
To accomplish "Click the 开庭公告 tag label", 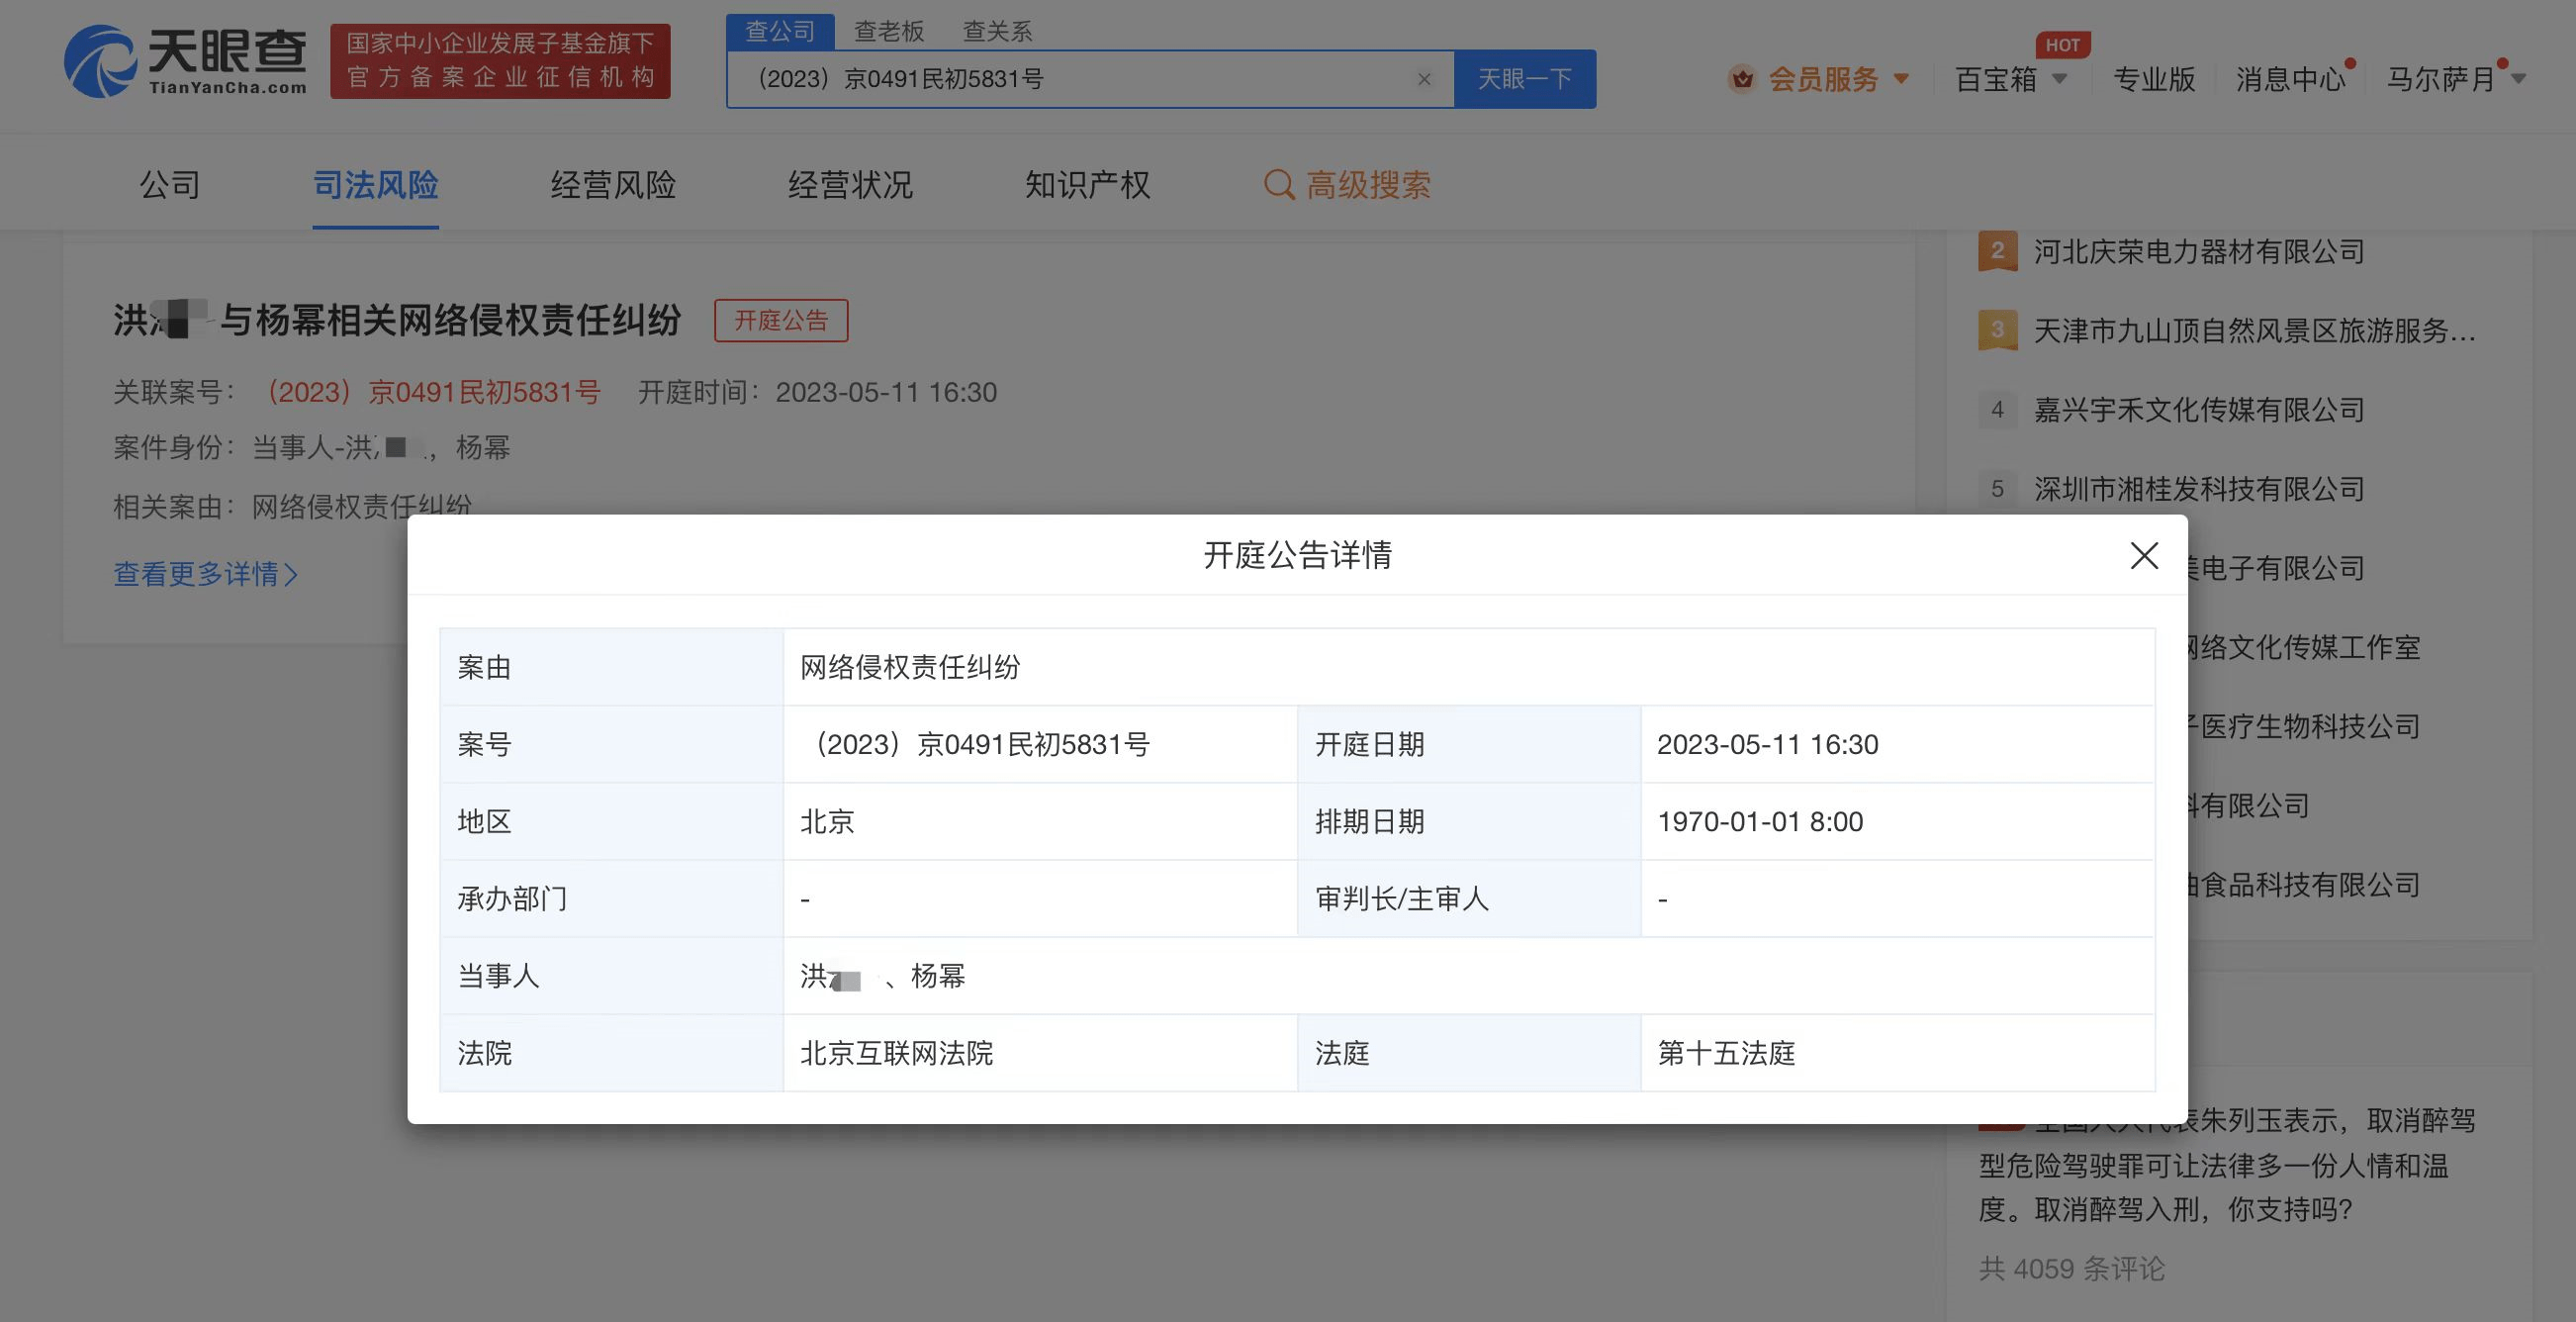I will [780, 320].
